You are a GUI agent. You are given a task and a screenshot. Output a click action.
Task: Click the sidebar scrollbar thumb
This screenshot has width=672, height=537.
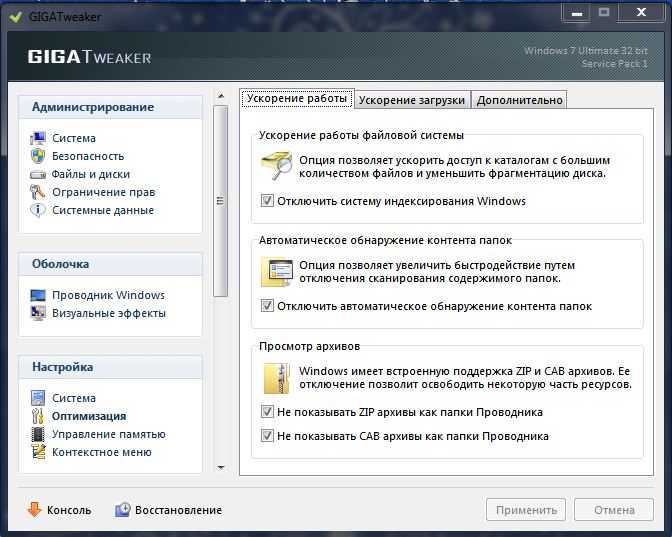(x=220, y=201)
